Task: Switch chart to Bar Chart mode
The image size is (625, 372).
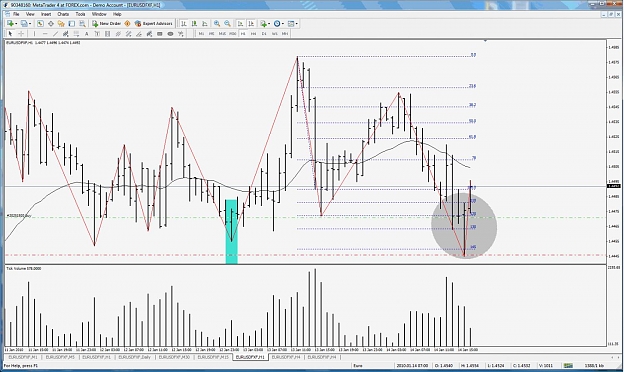Action: tap(184, 24)
